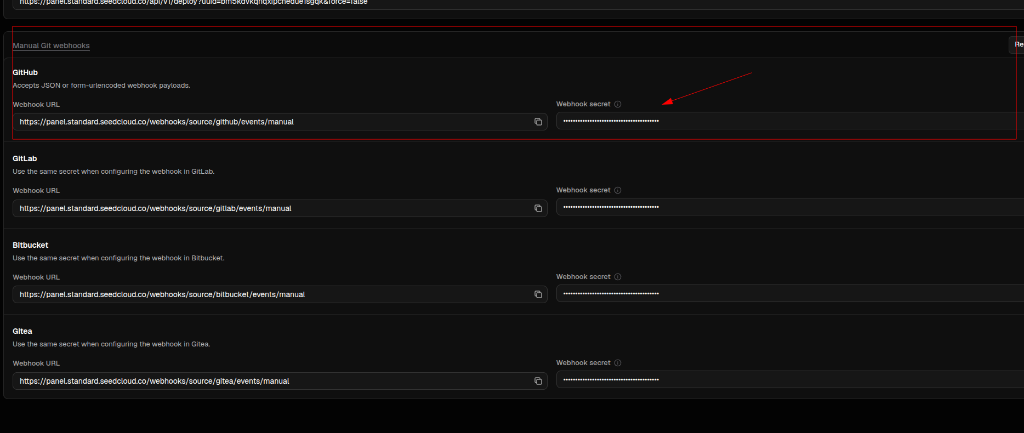
Task: Click the Bitbucket section title
Action: pos(30,245)
